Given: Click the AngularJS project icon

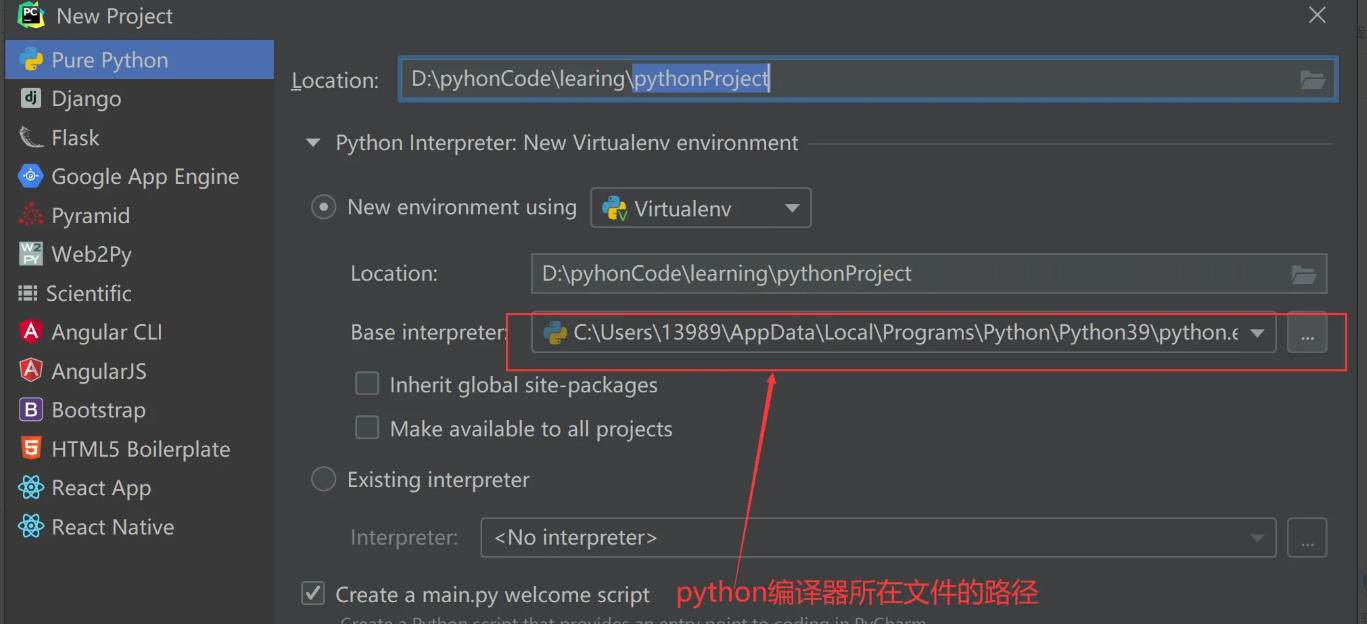Looking at the screenshot, I should (29, 371).
